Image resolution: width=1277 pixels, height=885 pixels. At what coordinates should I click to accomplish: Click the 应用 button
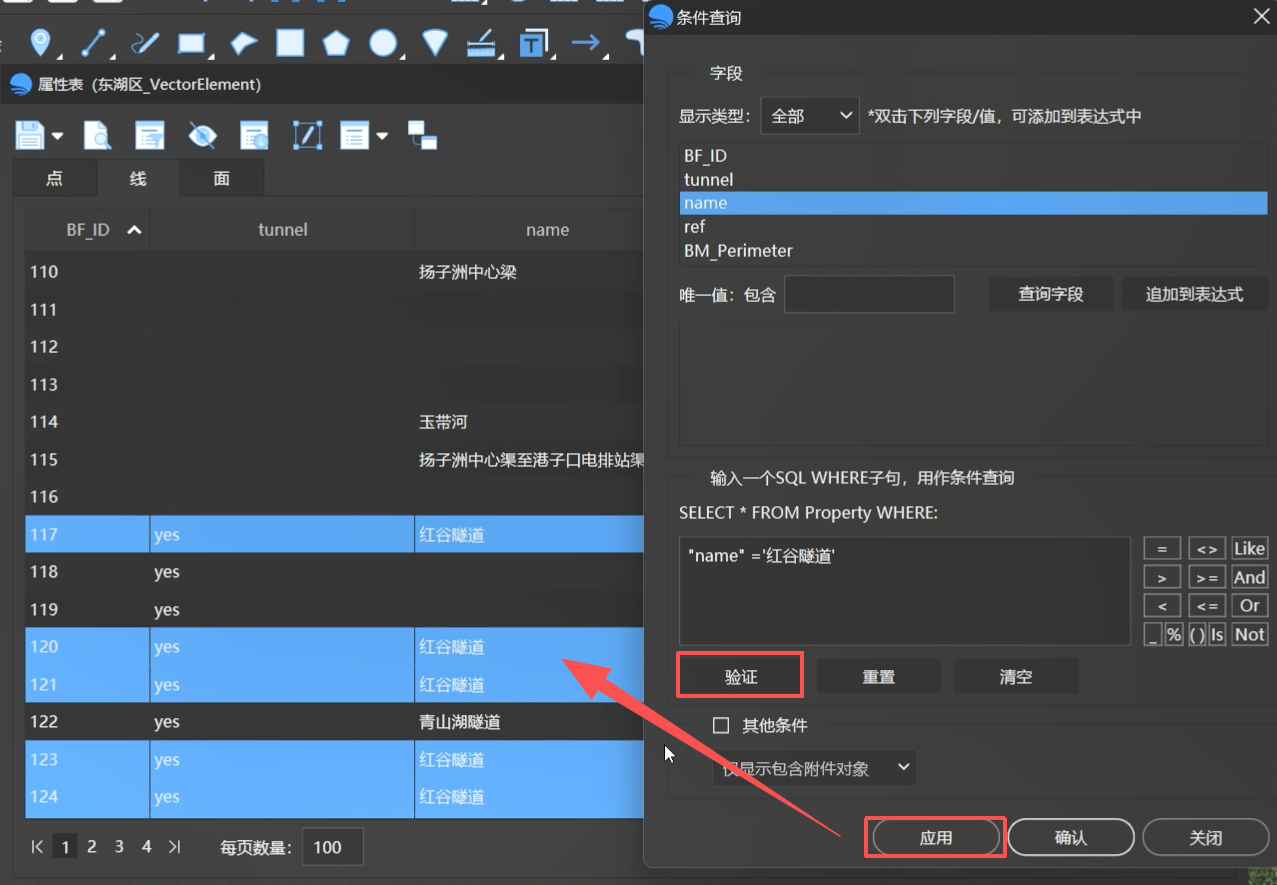point(936,838)
